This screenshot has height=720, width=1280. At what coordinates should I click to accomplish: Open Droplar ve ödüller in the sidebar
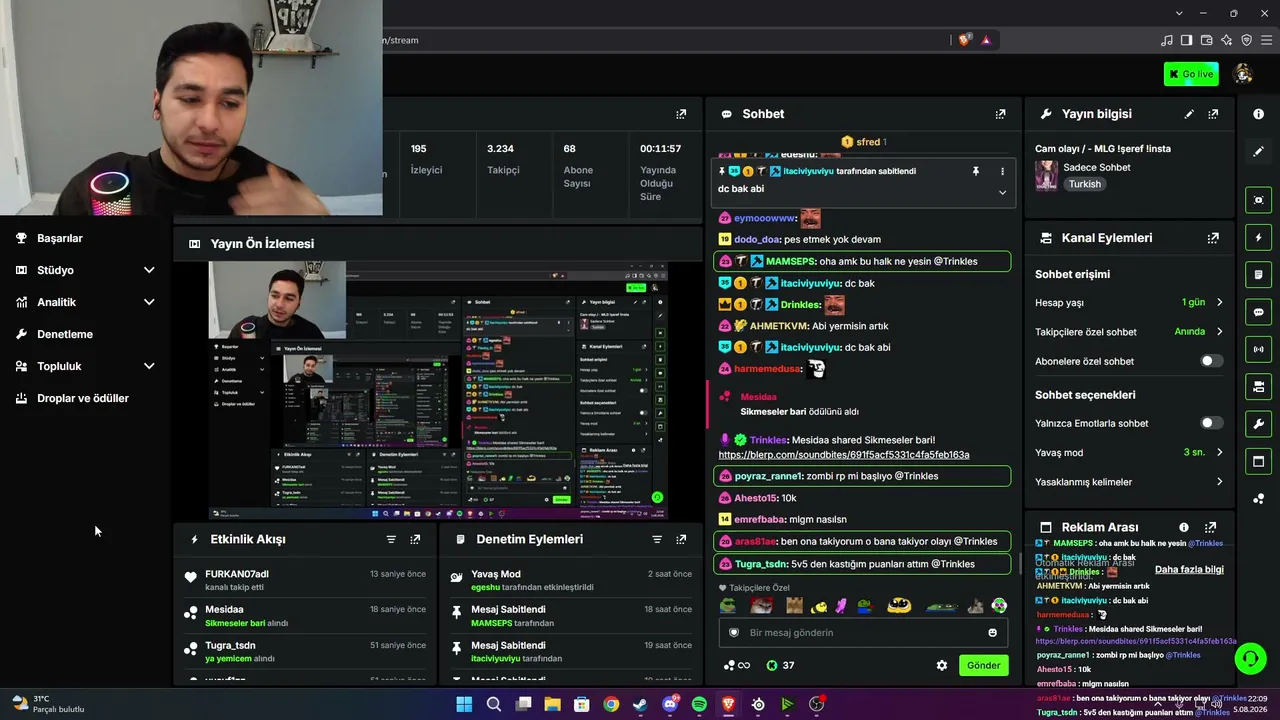coord(85,398)
